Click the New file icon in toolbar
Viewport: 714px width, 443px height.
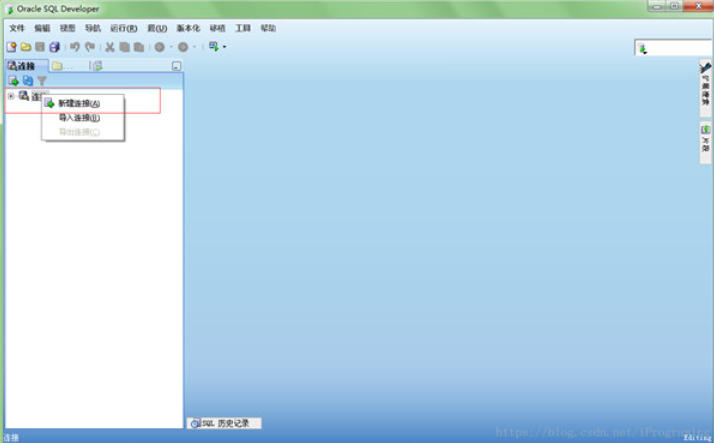(x=11, y=47)
